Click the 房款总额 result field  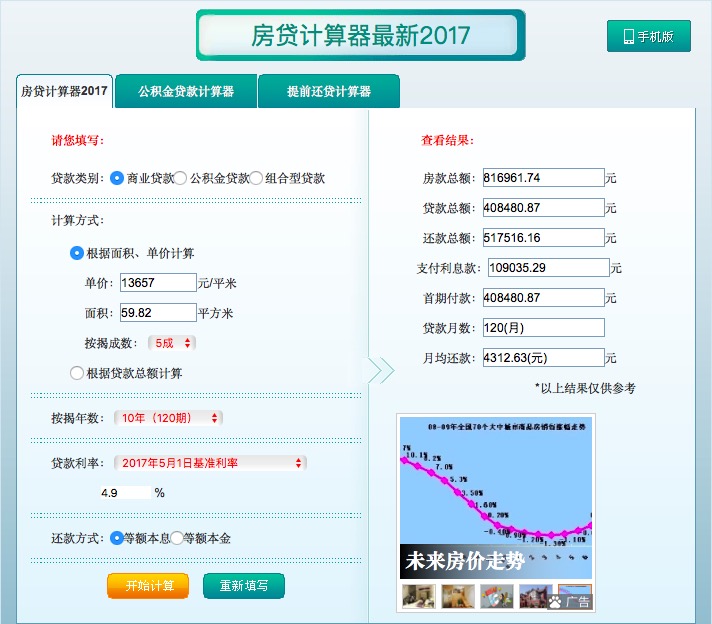click(544, 178)
